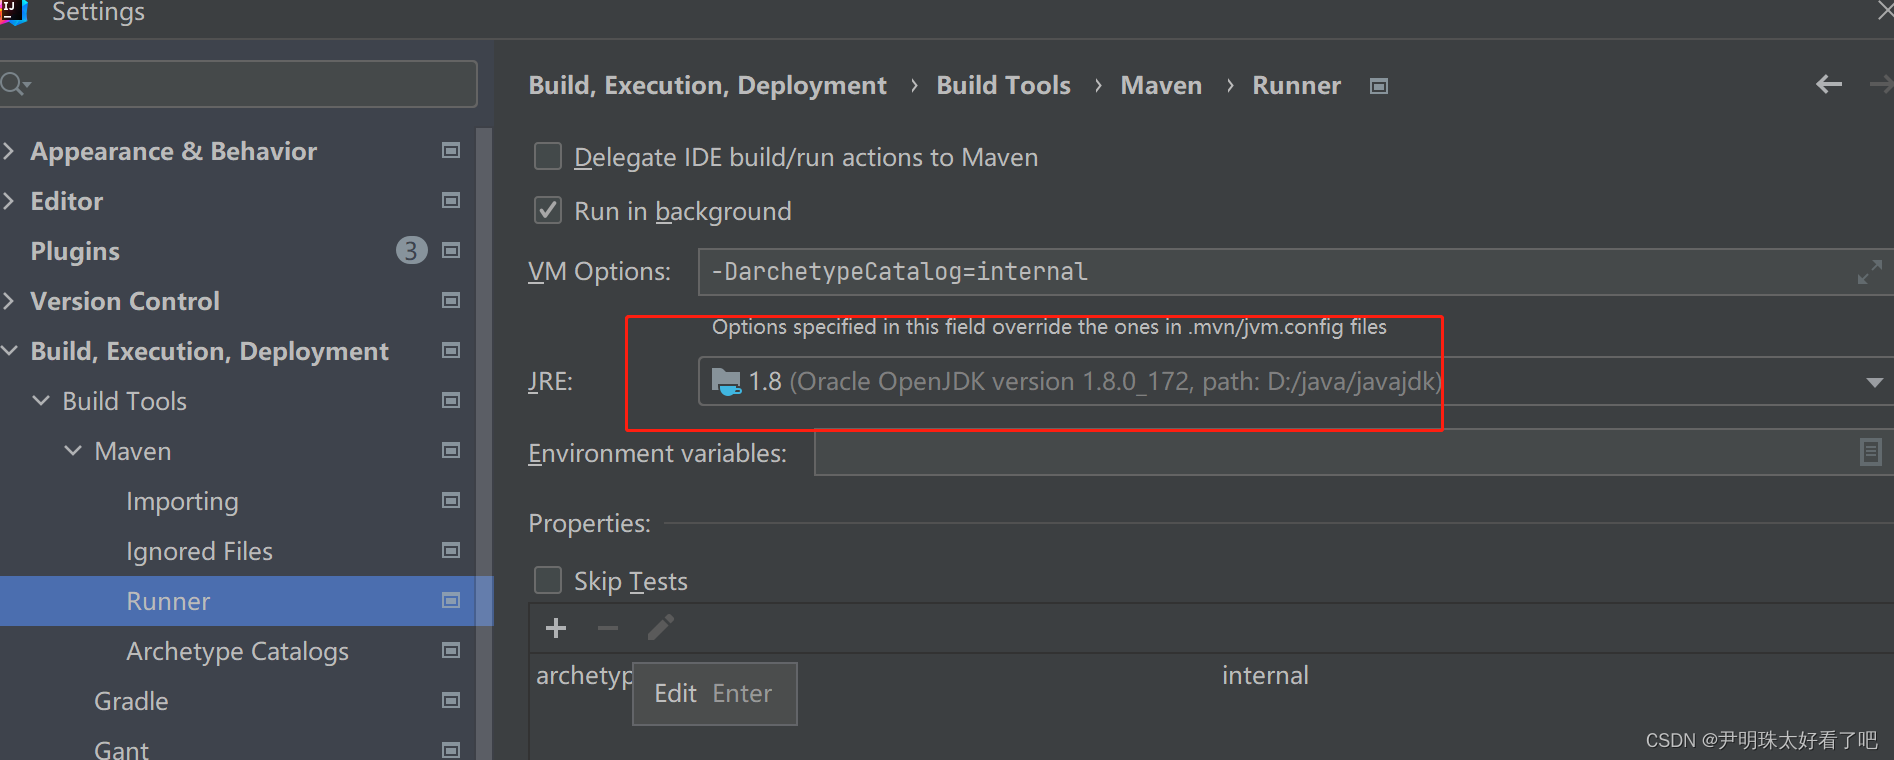1894x760 pixels.
Task: Click Build Tools in the breadcrumb path
Action: point(1003,85)
